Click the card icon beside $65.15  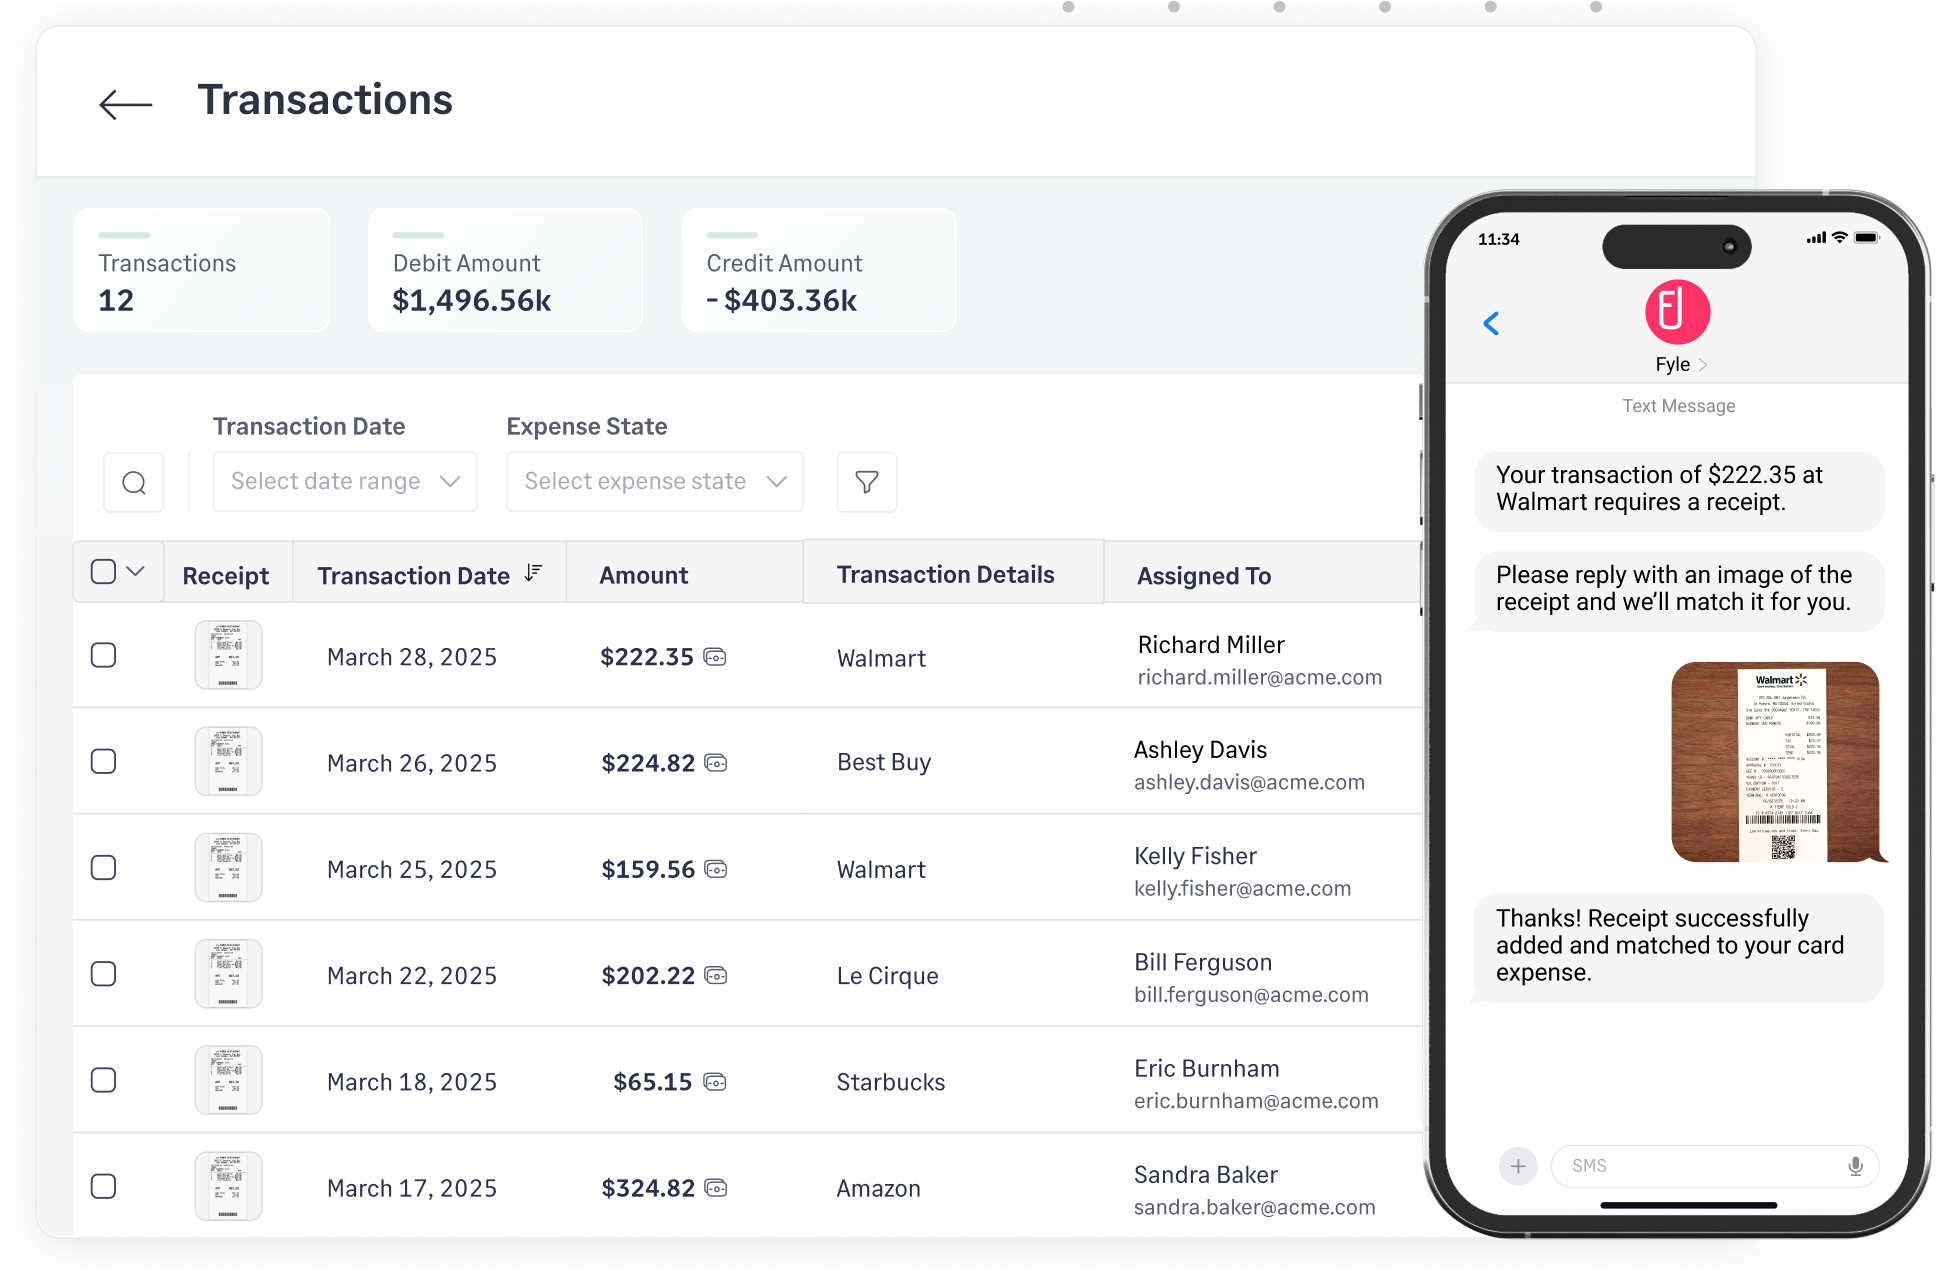[x=715, y=1081]
